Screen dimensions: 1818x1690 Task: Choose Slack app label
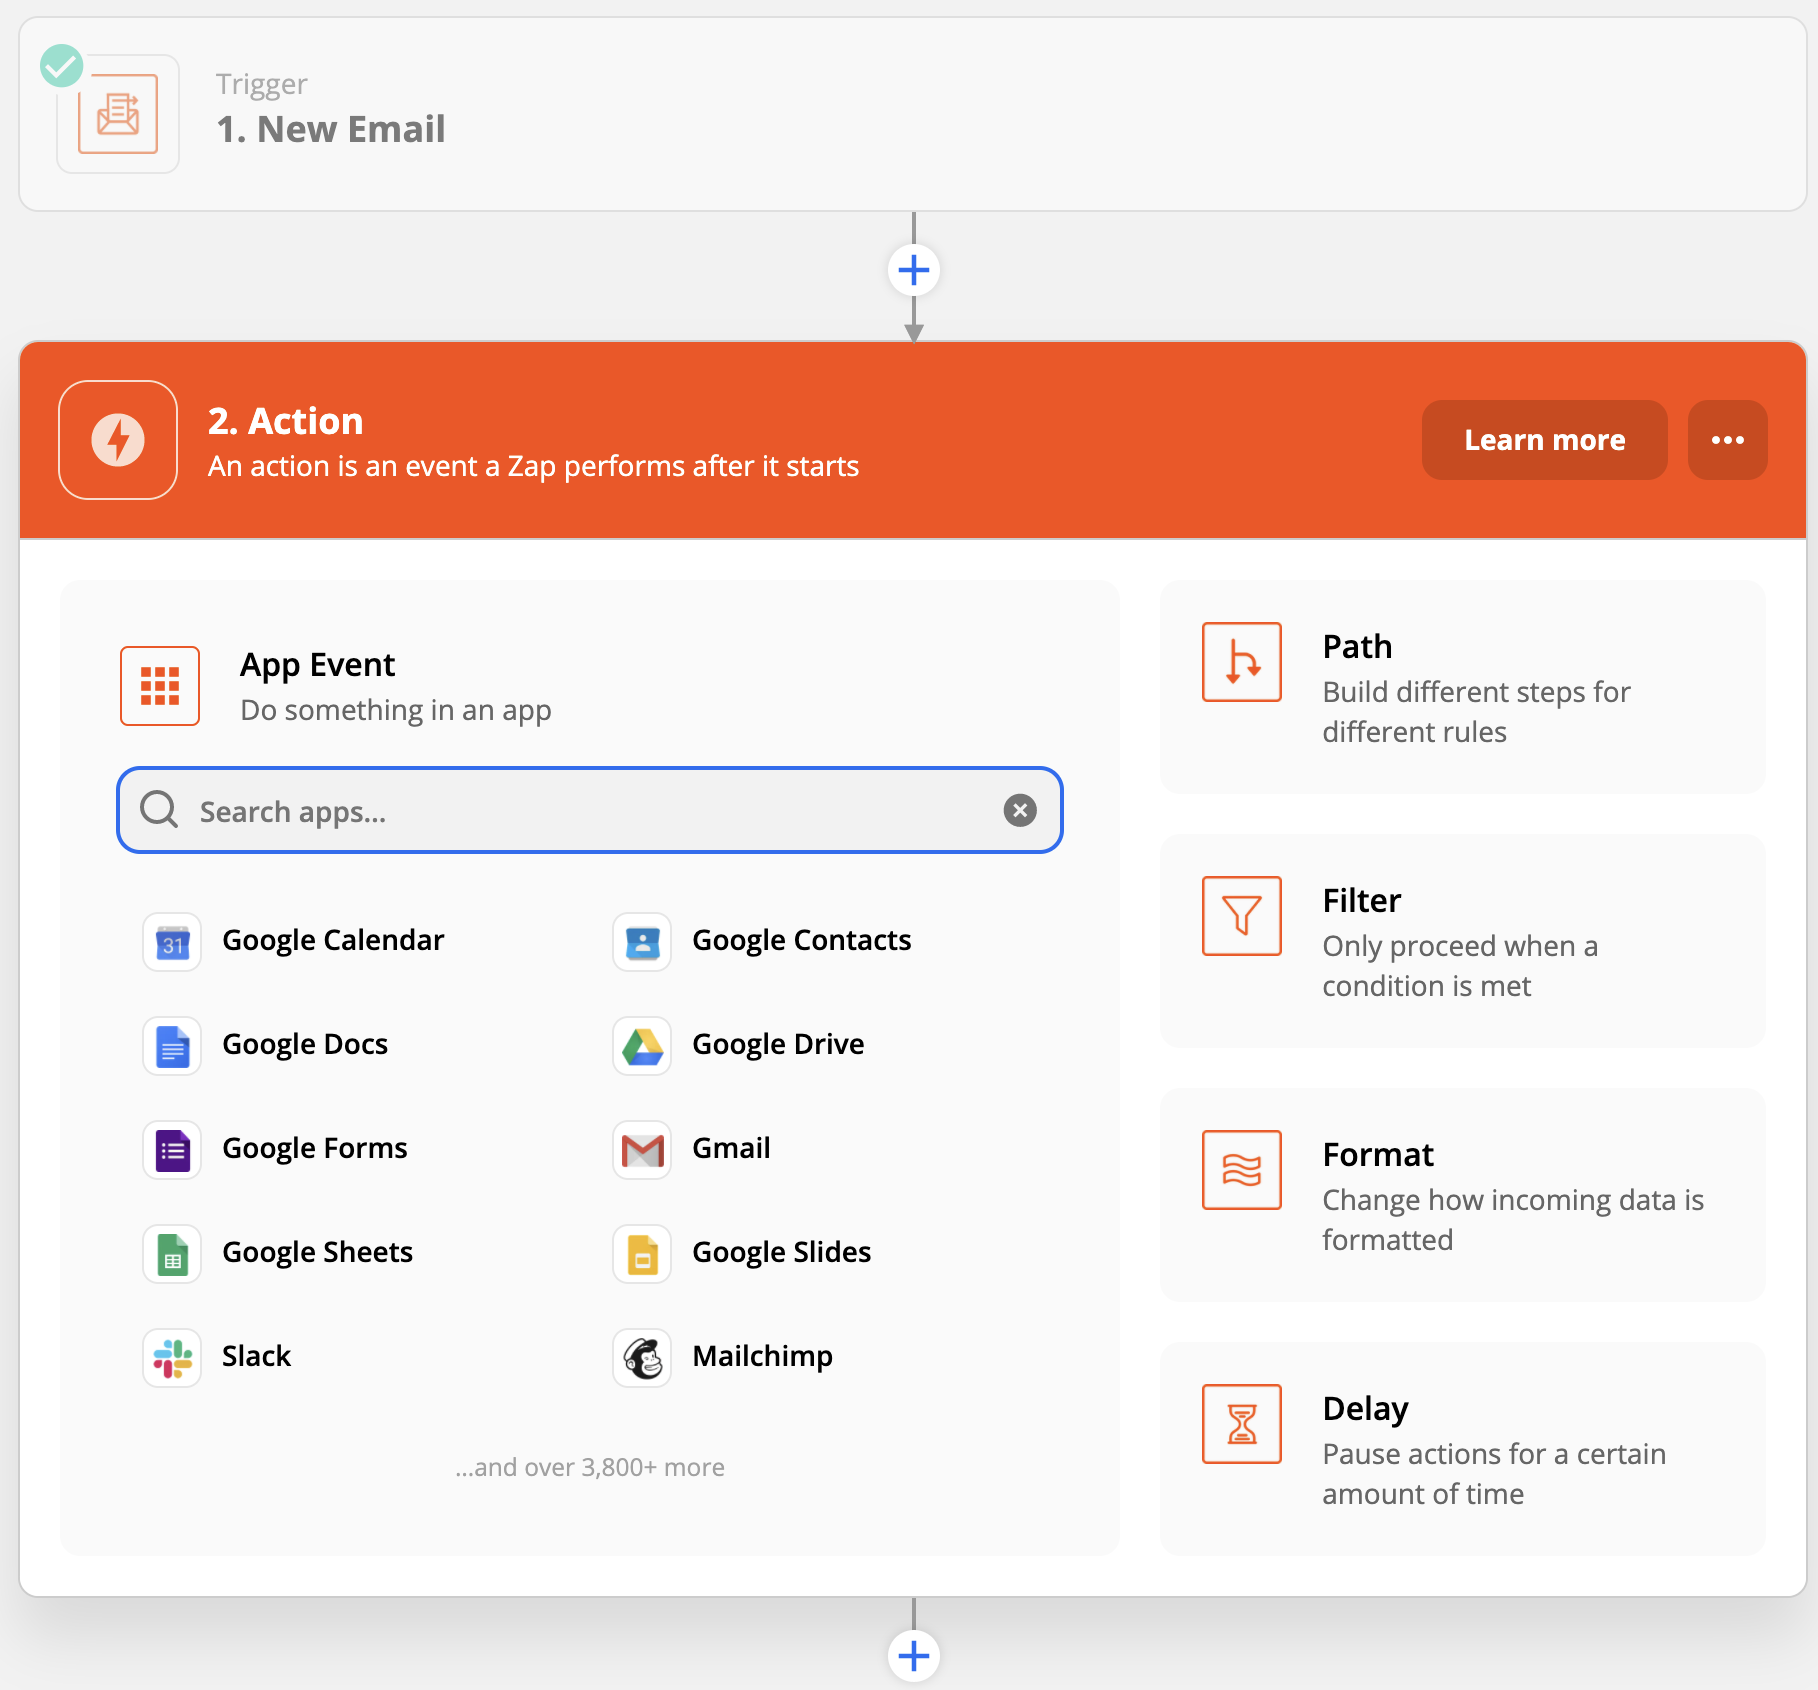click(x=256, y=1356)
